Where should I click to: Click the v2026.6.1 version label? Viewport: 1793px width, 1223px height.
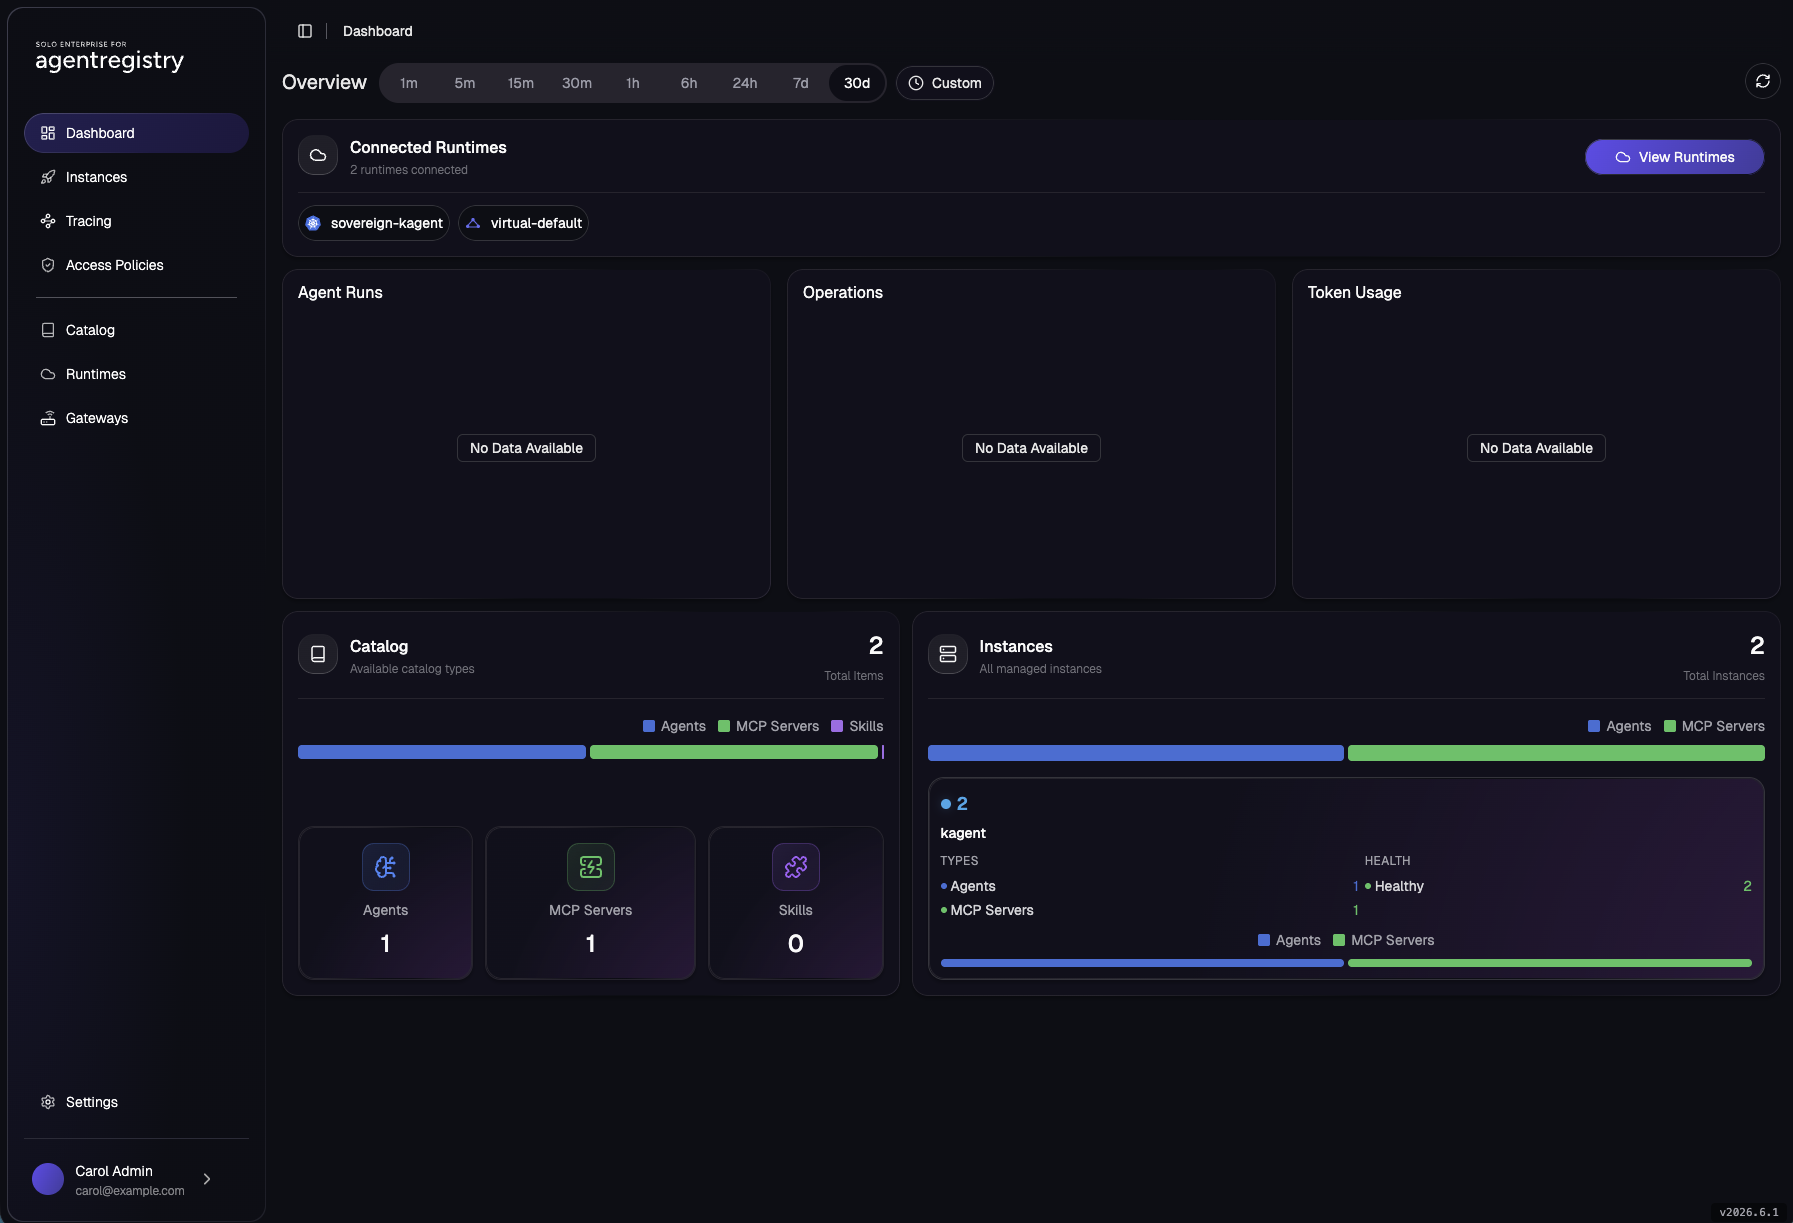coord(1749,1212)
